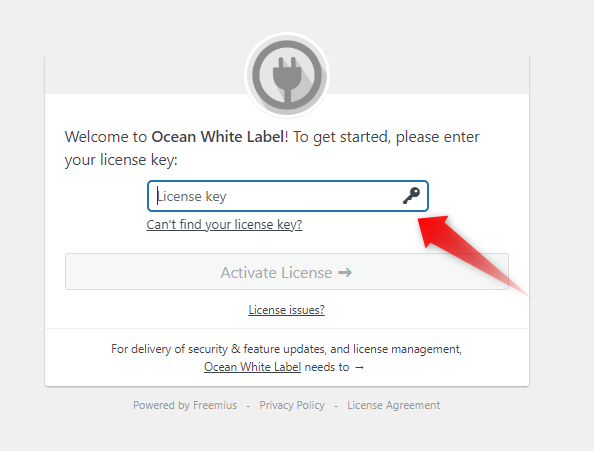Click the gray header band behind logo
Image resolution: width=594 pixels, height=451 pixels.
point(144,74)
